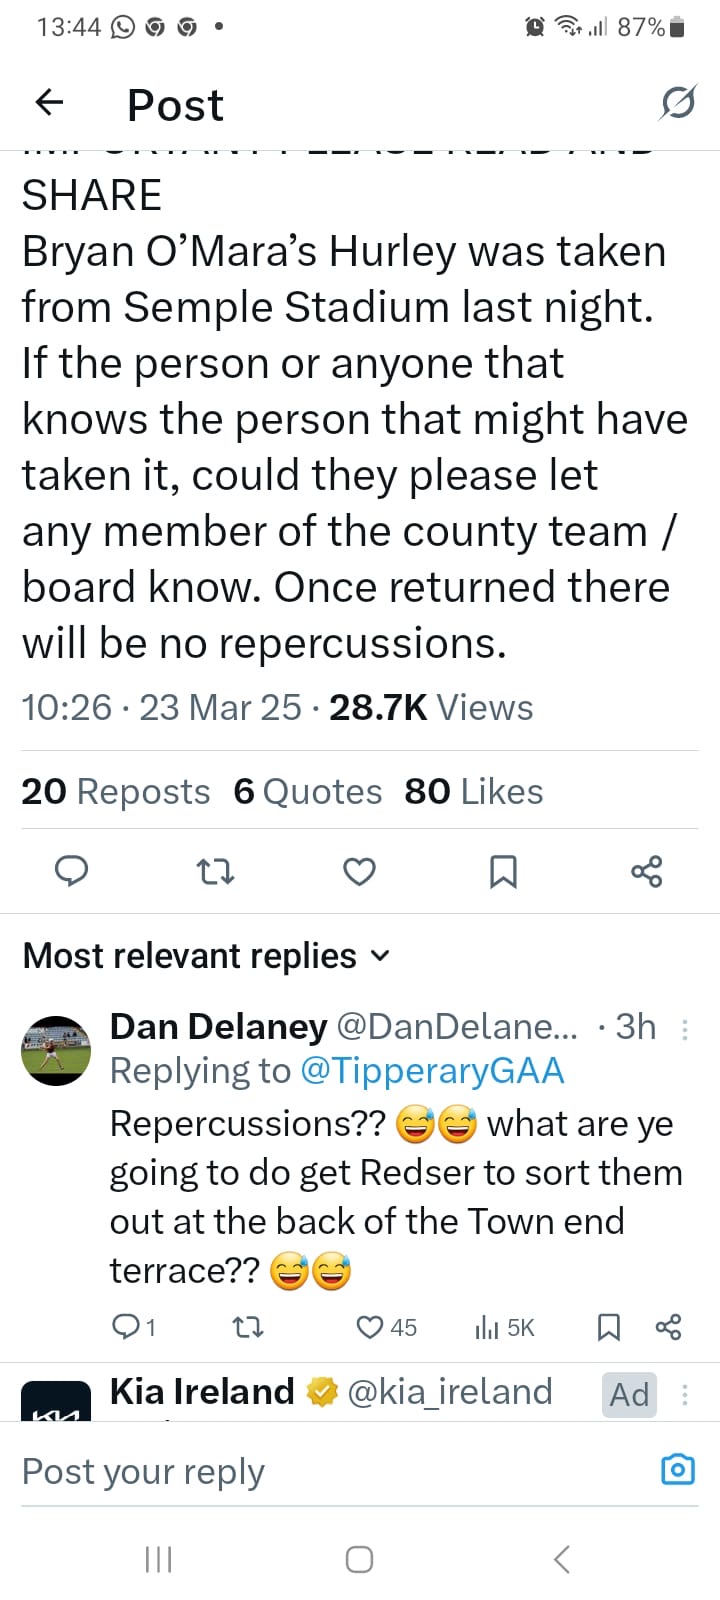View the 20 Reposts list
The image size is (720, 1600).
[116, 792]
